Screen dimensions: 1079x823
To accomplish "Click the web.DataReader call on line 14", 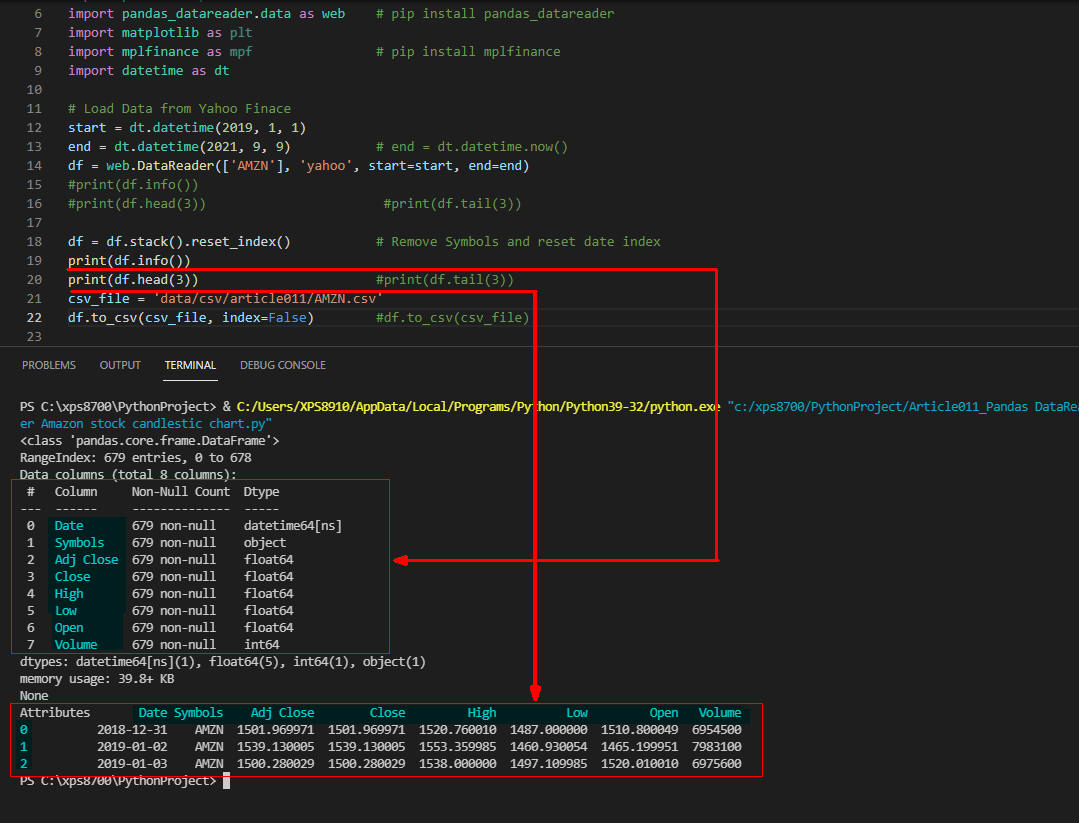I will coord(317,165).
